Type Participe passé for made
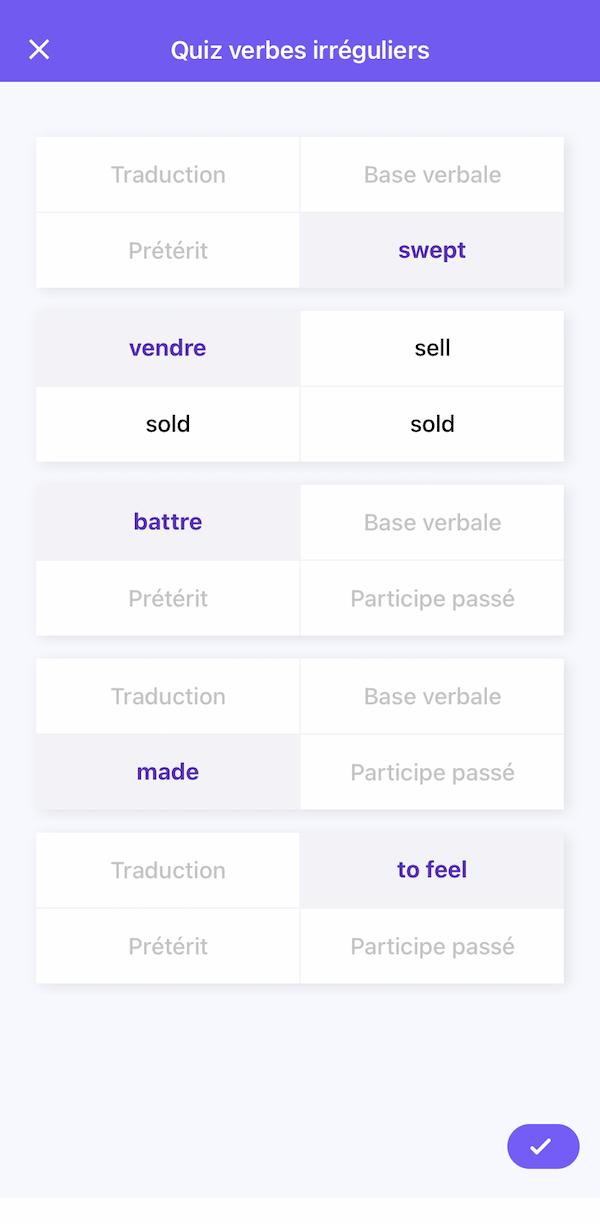Viewport: 600px width, 1224px height. tap(432, 772)
